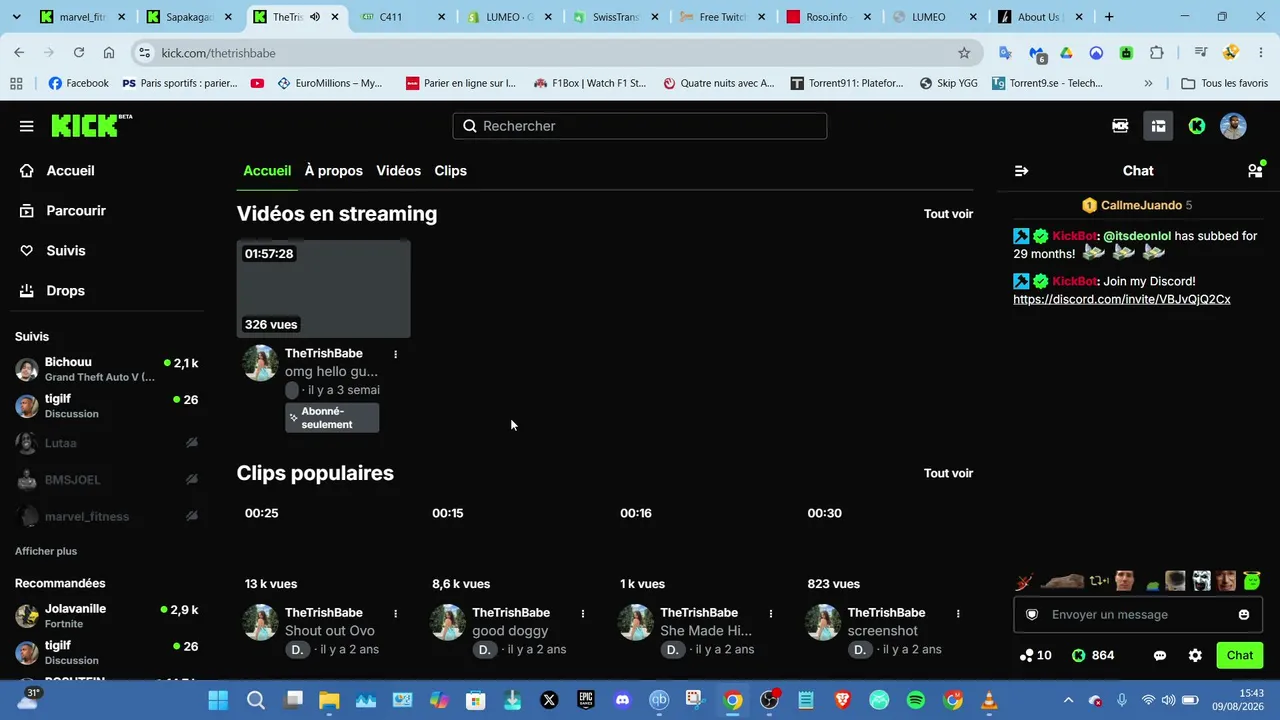Viewport: 1280px width, 720px height.
Task: Open the Windows Start menu
Action: click(x=218, y=700)
